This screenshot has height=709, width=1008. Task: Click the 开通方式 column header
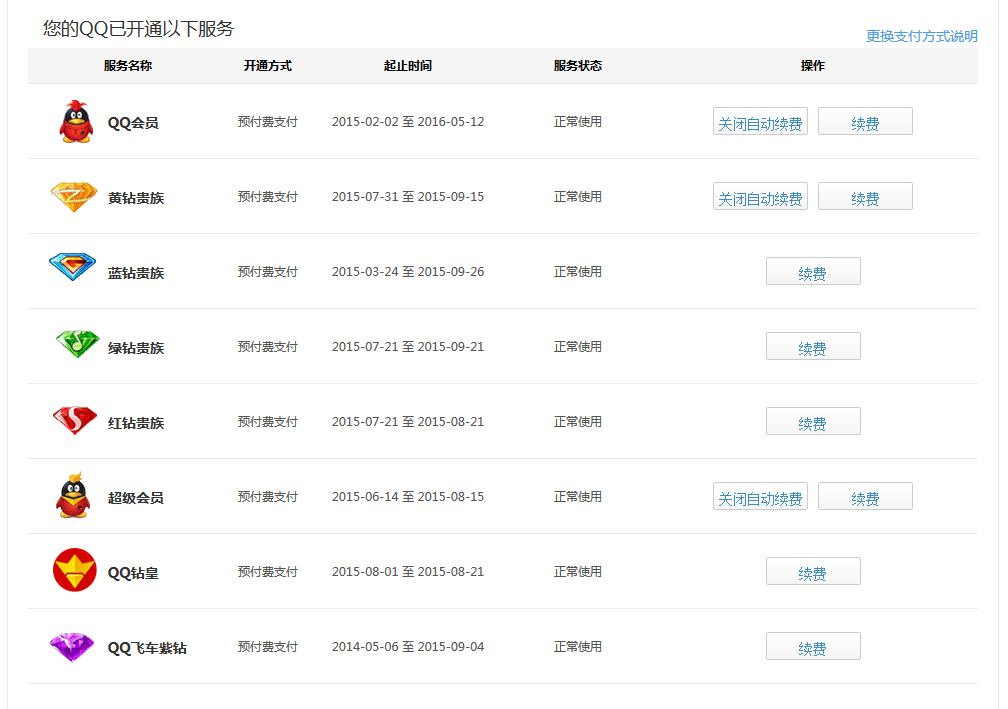[267, 66]
